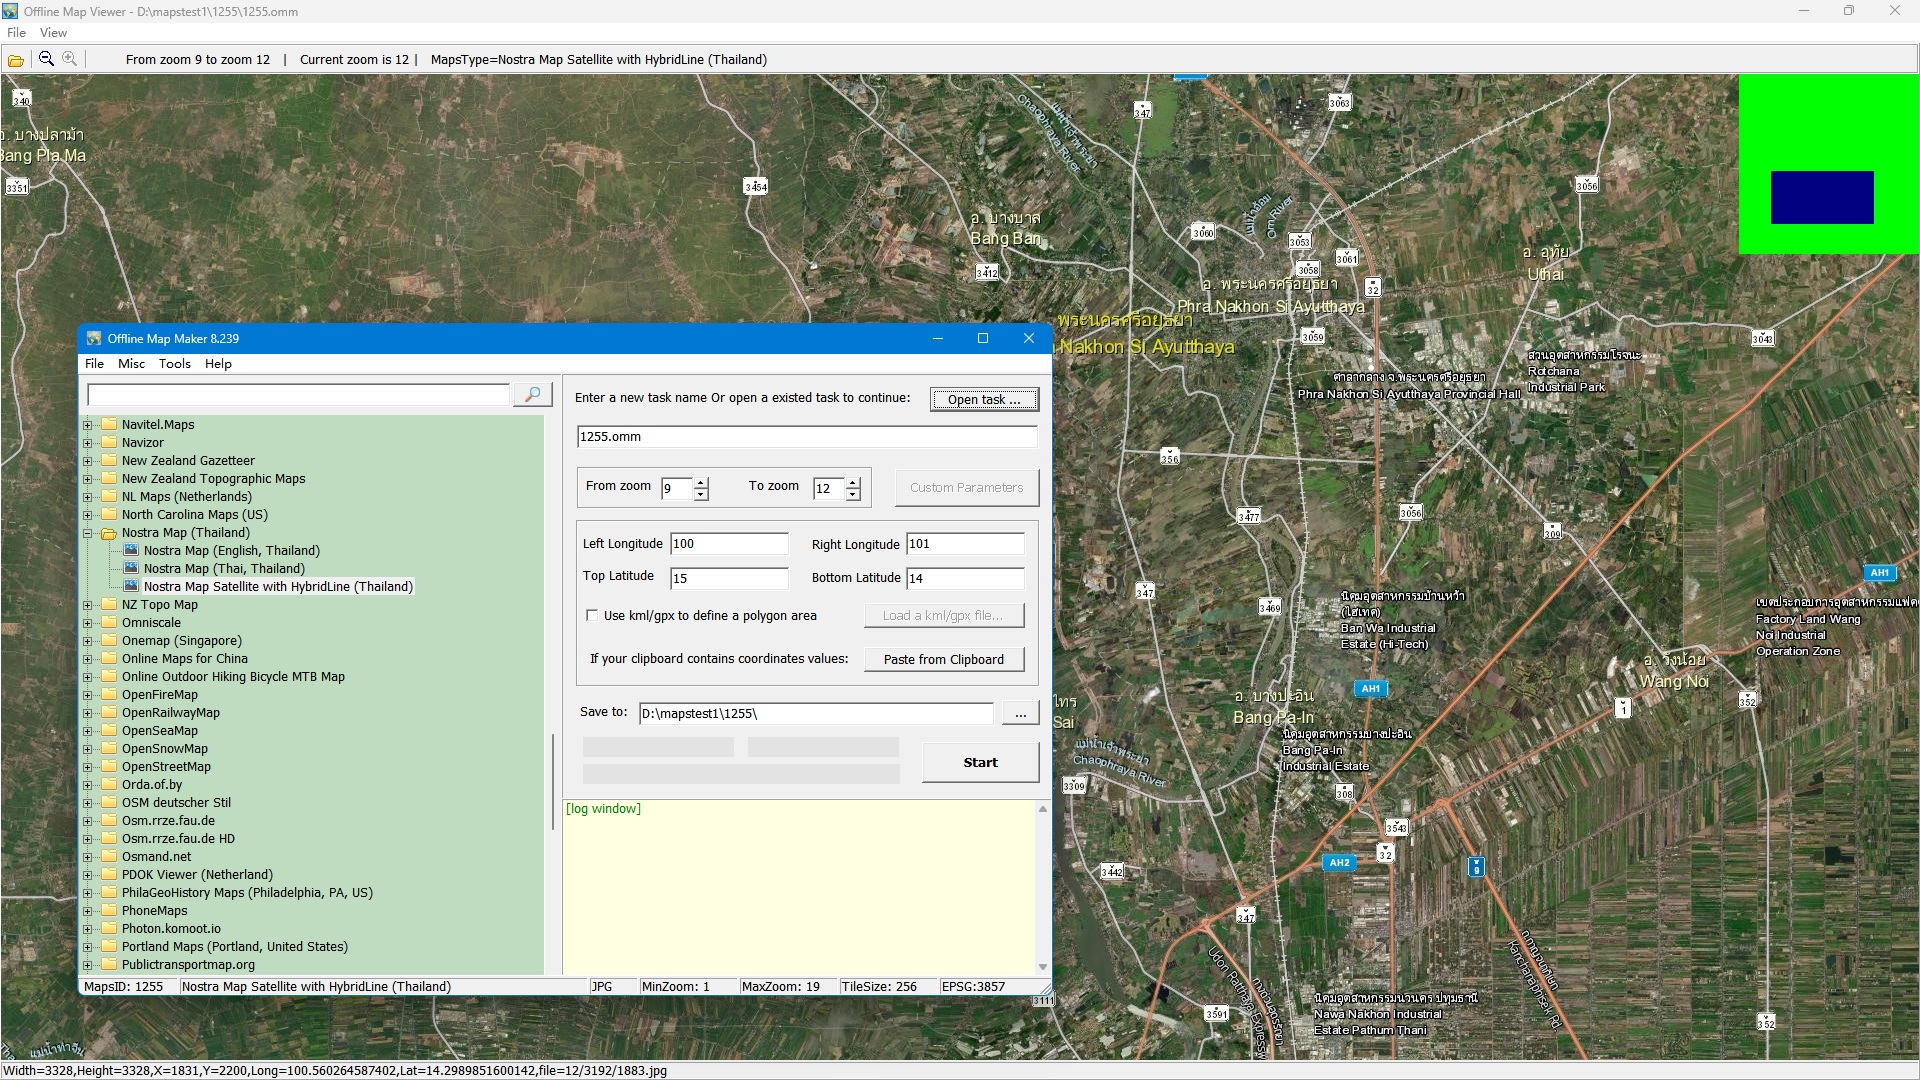Click the Top Latitude input field

tap(729, 578)
